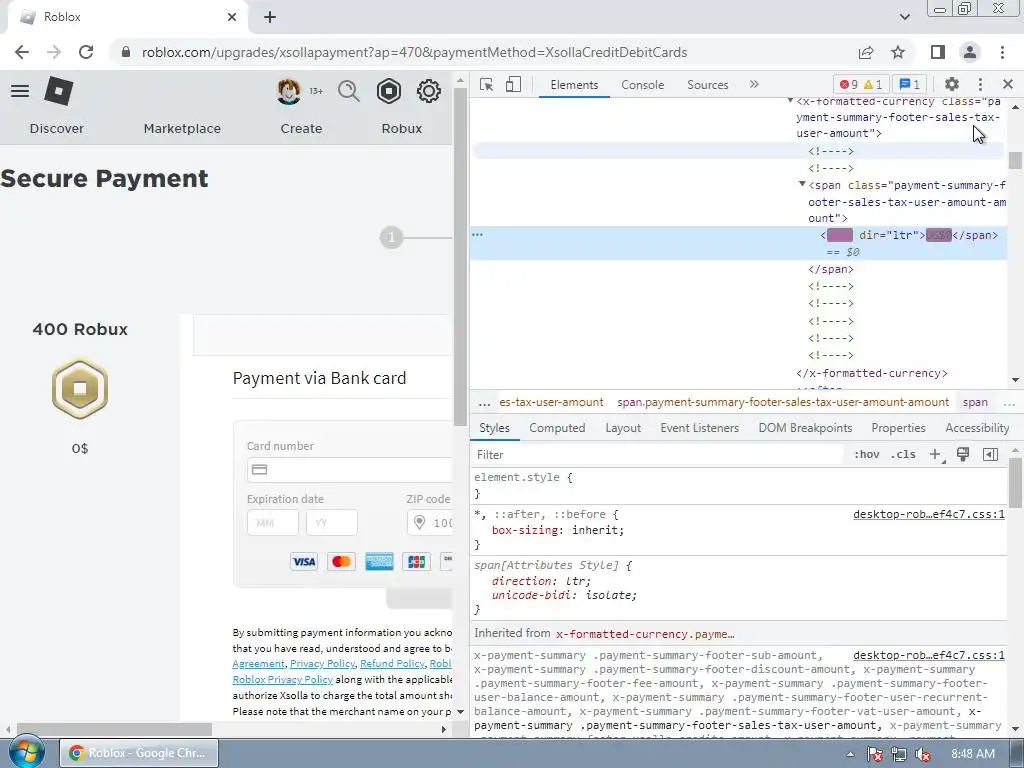Open the tab search dropdown chevron
The height and width of the screenshot is (768, 1024).
click(904, 17)
